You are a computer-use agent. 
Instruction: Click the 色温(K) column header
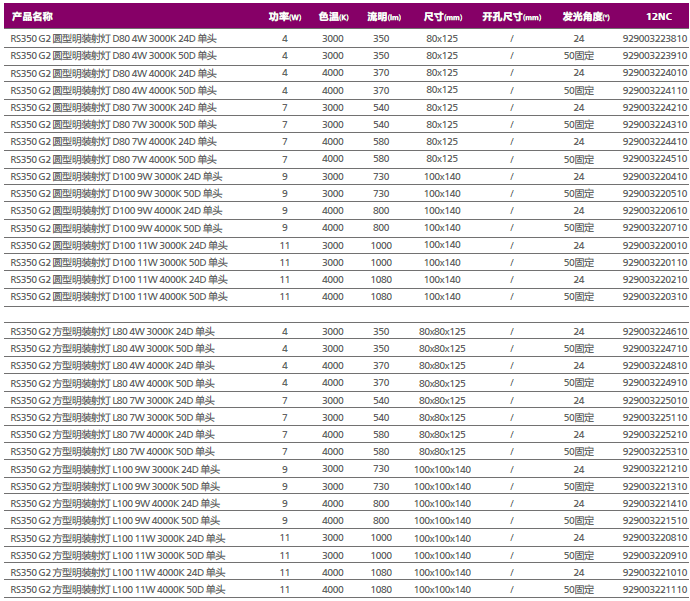point(333,17)
